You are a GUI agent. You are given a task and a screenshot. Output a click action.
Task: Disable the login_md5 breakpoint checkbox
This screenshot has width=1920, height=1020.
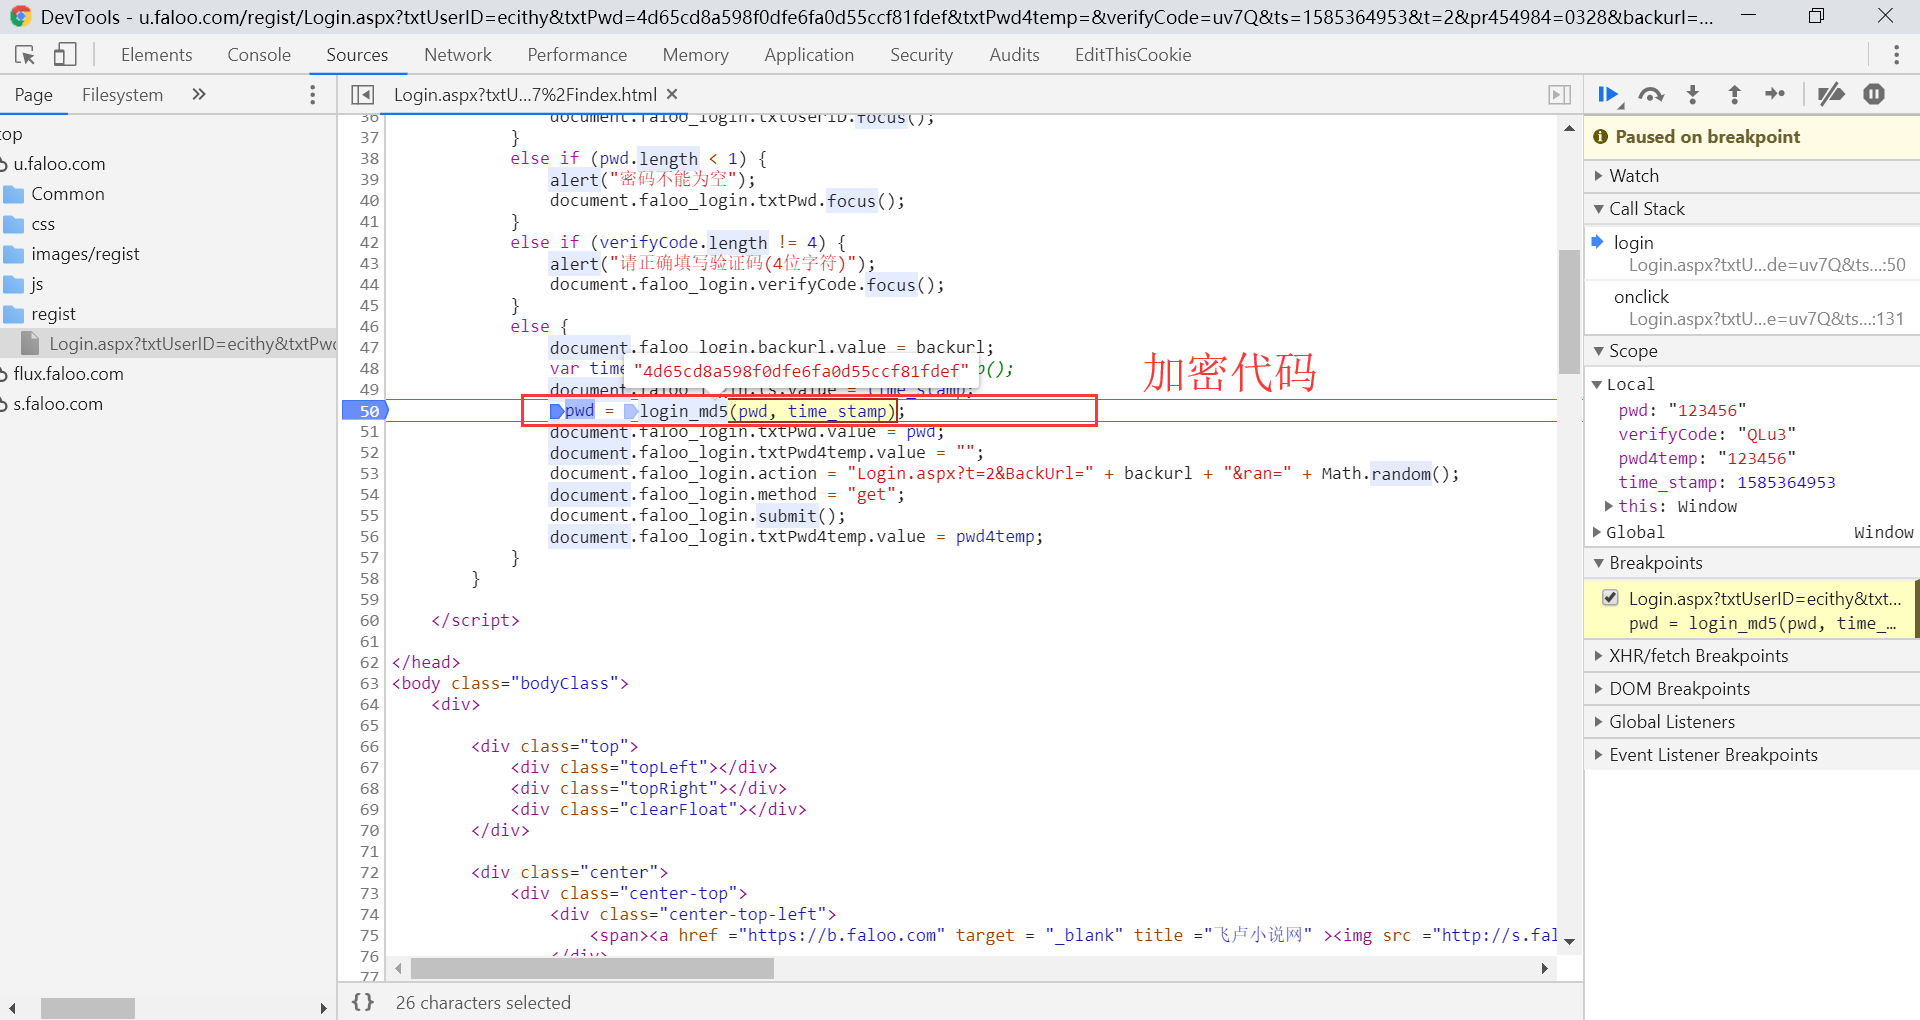point(1610,598)
